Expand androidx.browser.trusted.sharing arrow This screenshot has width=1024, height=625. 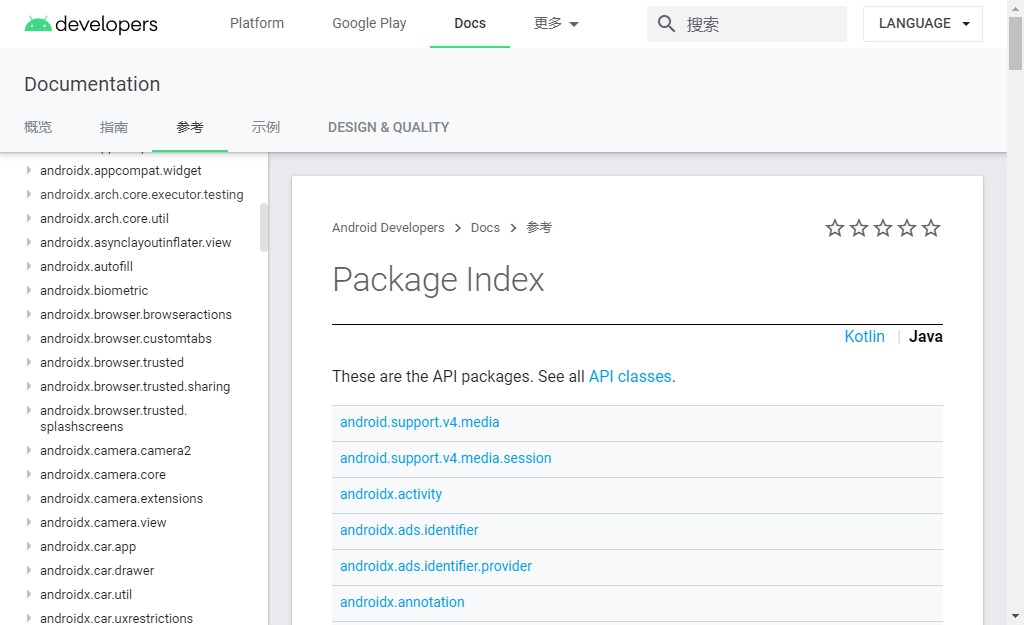pos(29,387)
